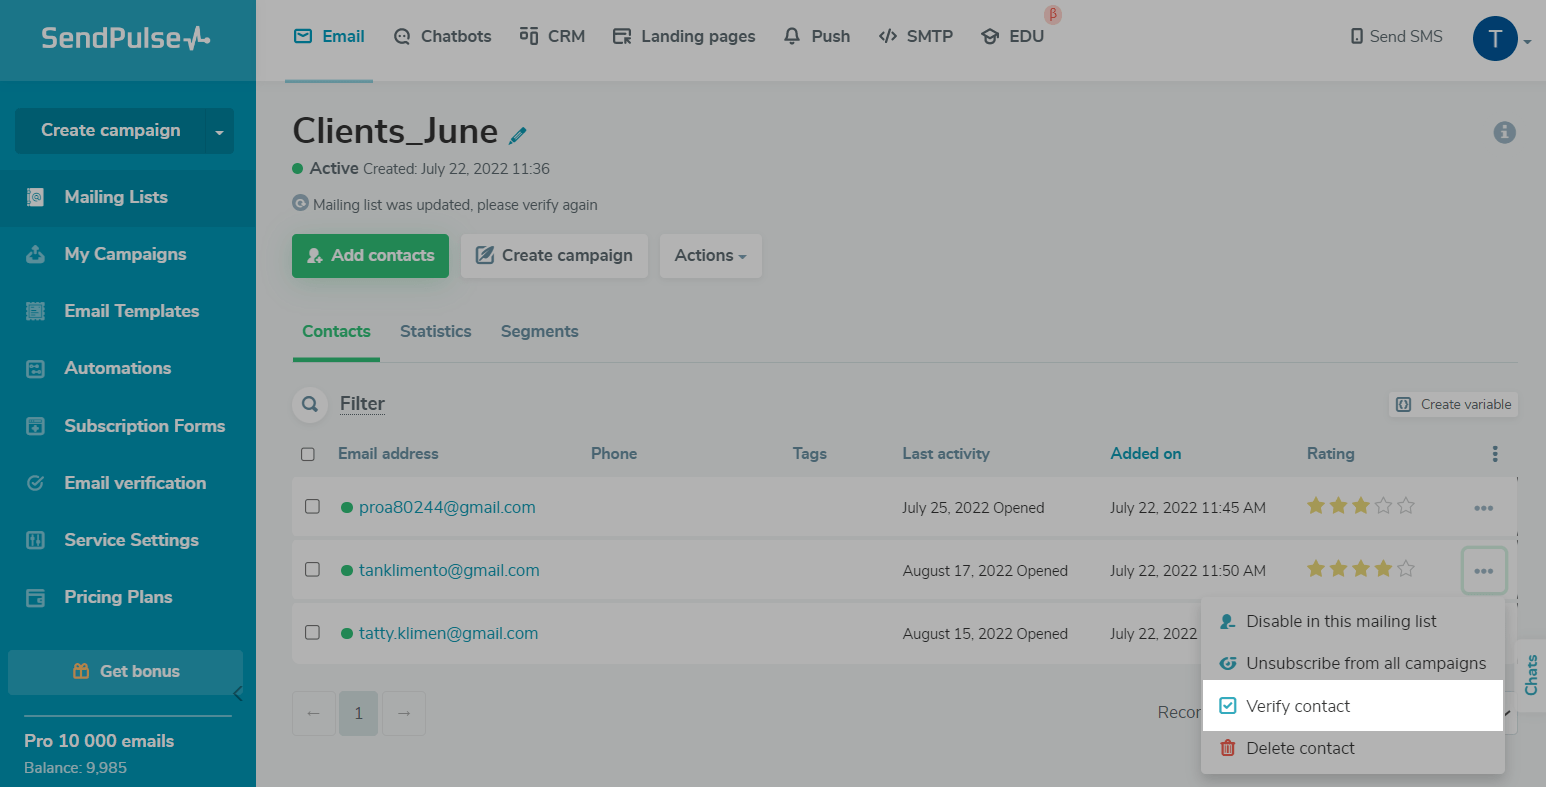
Task: Switch to the Statistics tab
Action: tap(435, 332)
